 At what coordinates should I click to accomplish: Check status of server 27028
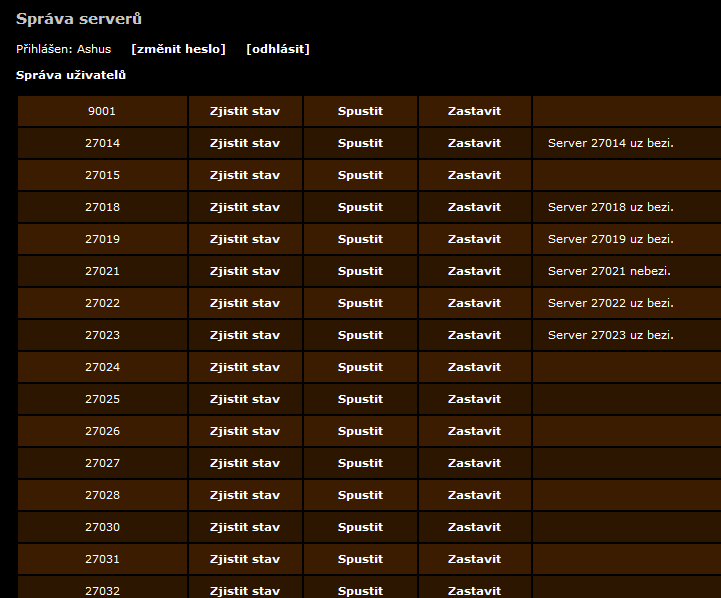[x=245, y=495]
